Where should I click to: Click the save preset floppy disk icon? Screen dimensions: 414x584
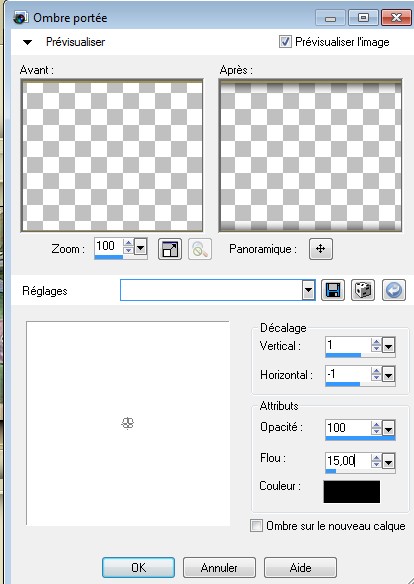[333, 290]
